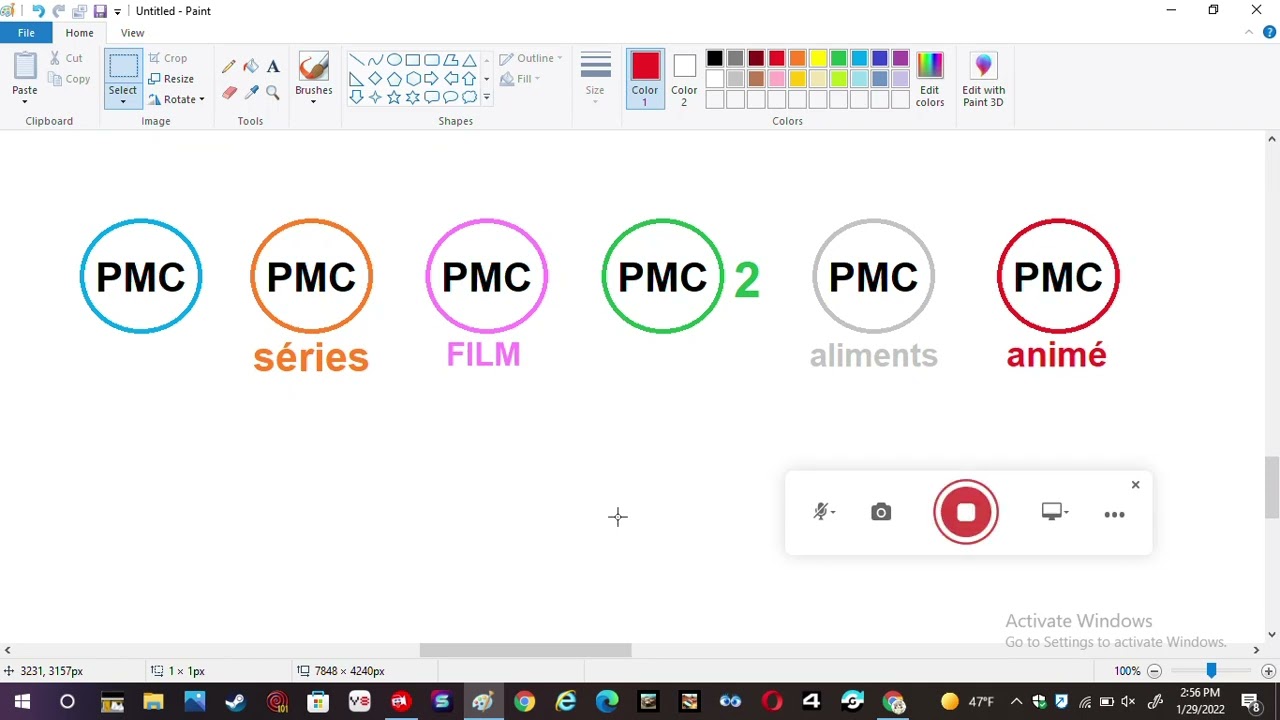
Task: Open the Select options dropdown arrow
Action: (123, 100)
